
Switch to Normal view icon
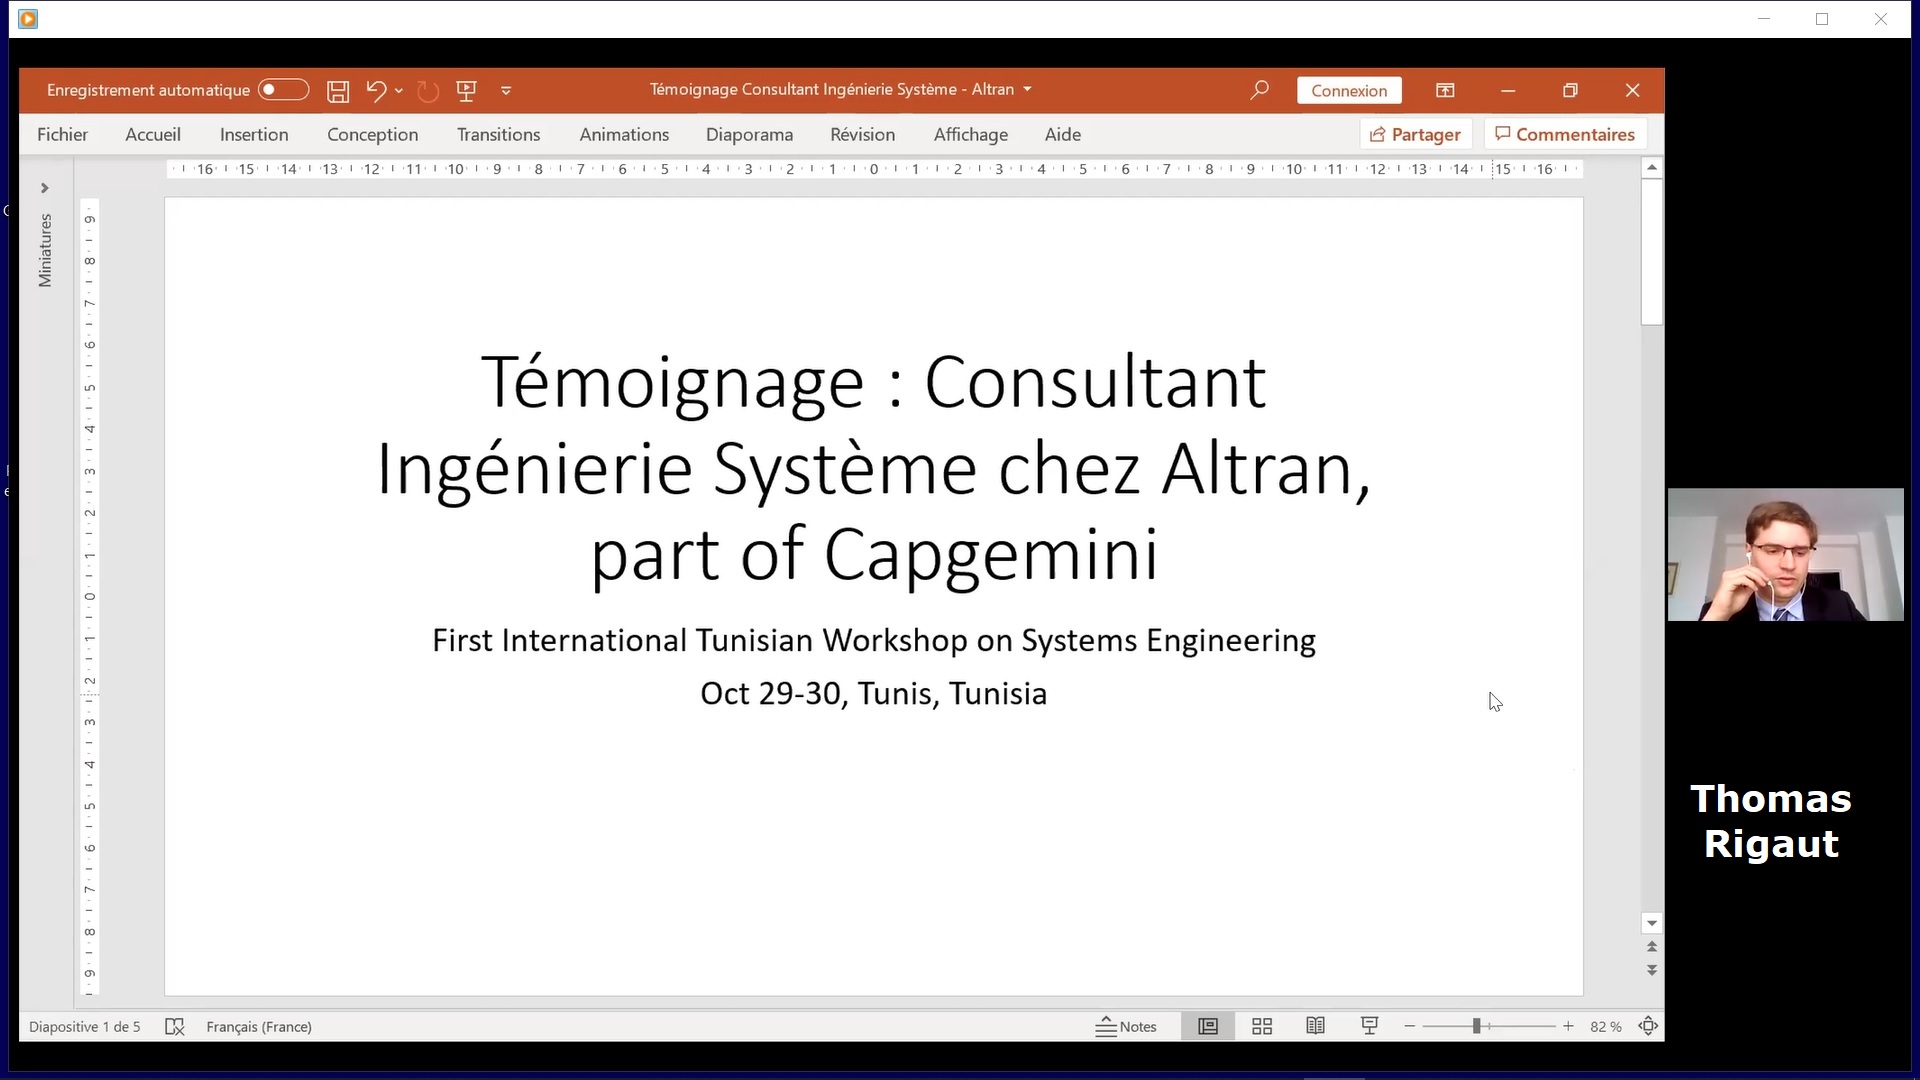pyautogui.click(x=1208, y=1027)
